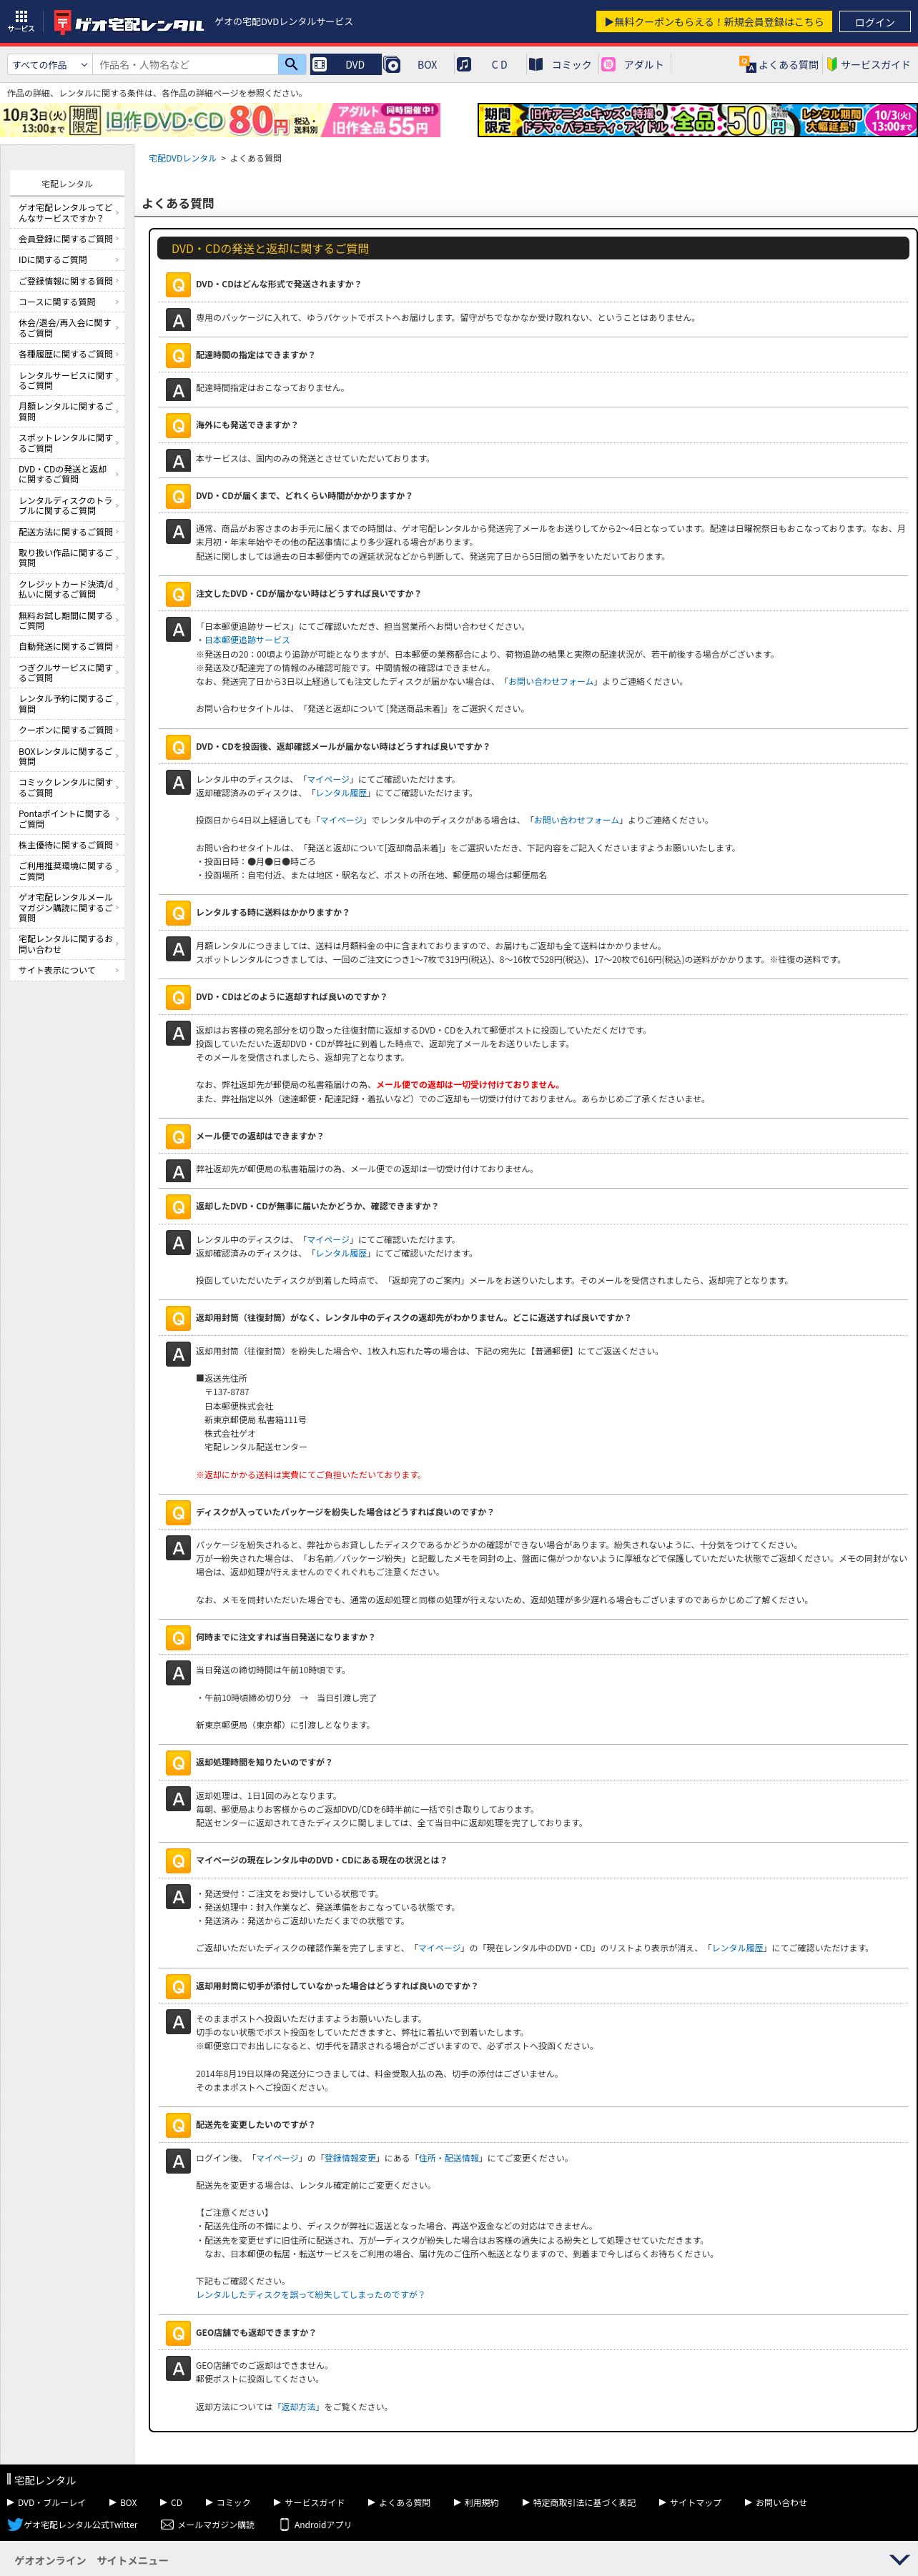Click the 登録情報変更 link
The image size is (918, 2576).
coord(351,2158)
